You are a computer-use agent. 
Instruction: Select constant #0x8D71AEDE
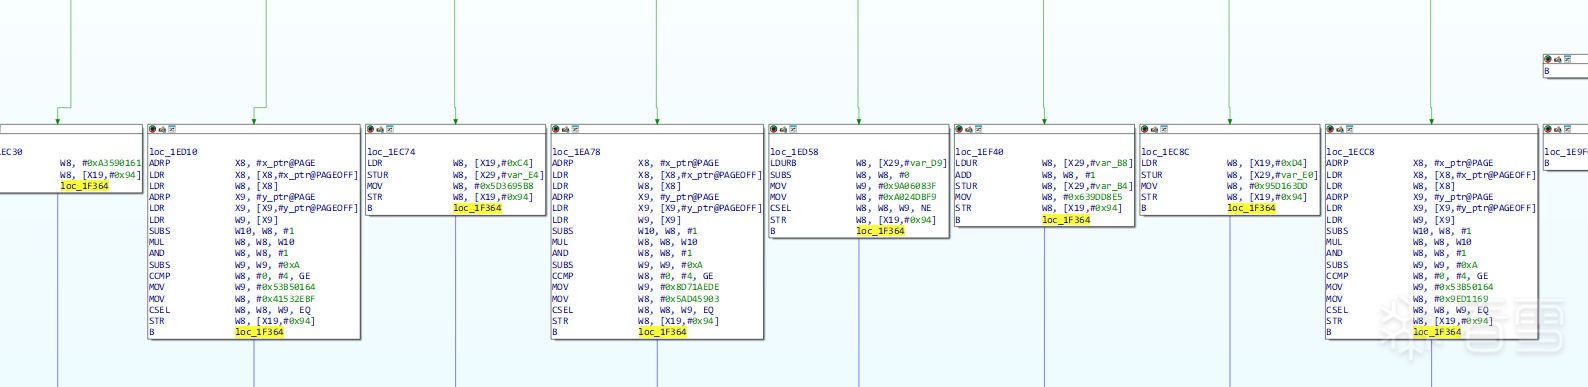pos(689,287)
